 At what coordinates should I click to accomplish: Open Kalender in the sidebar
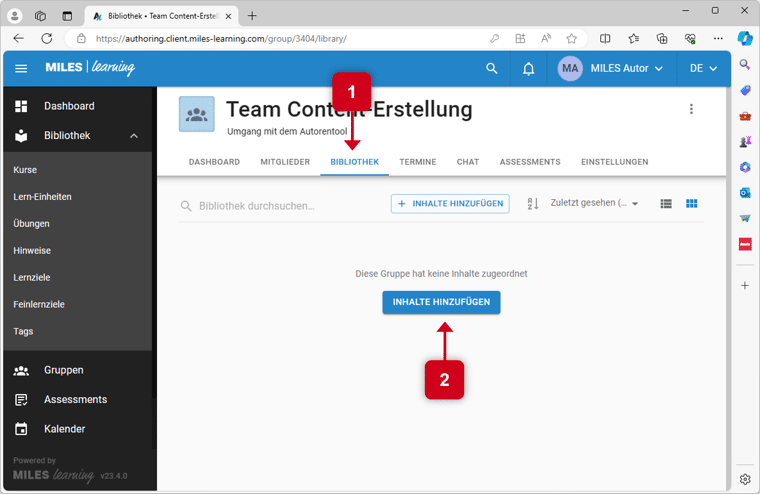click(x=64, y=429)
